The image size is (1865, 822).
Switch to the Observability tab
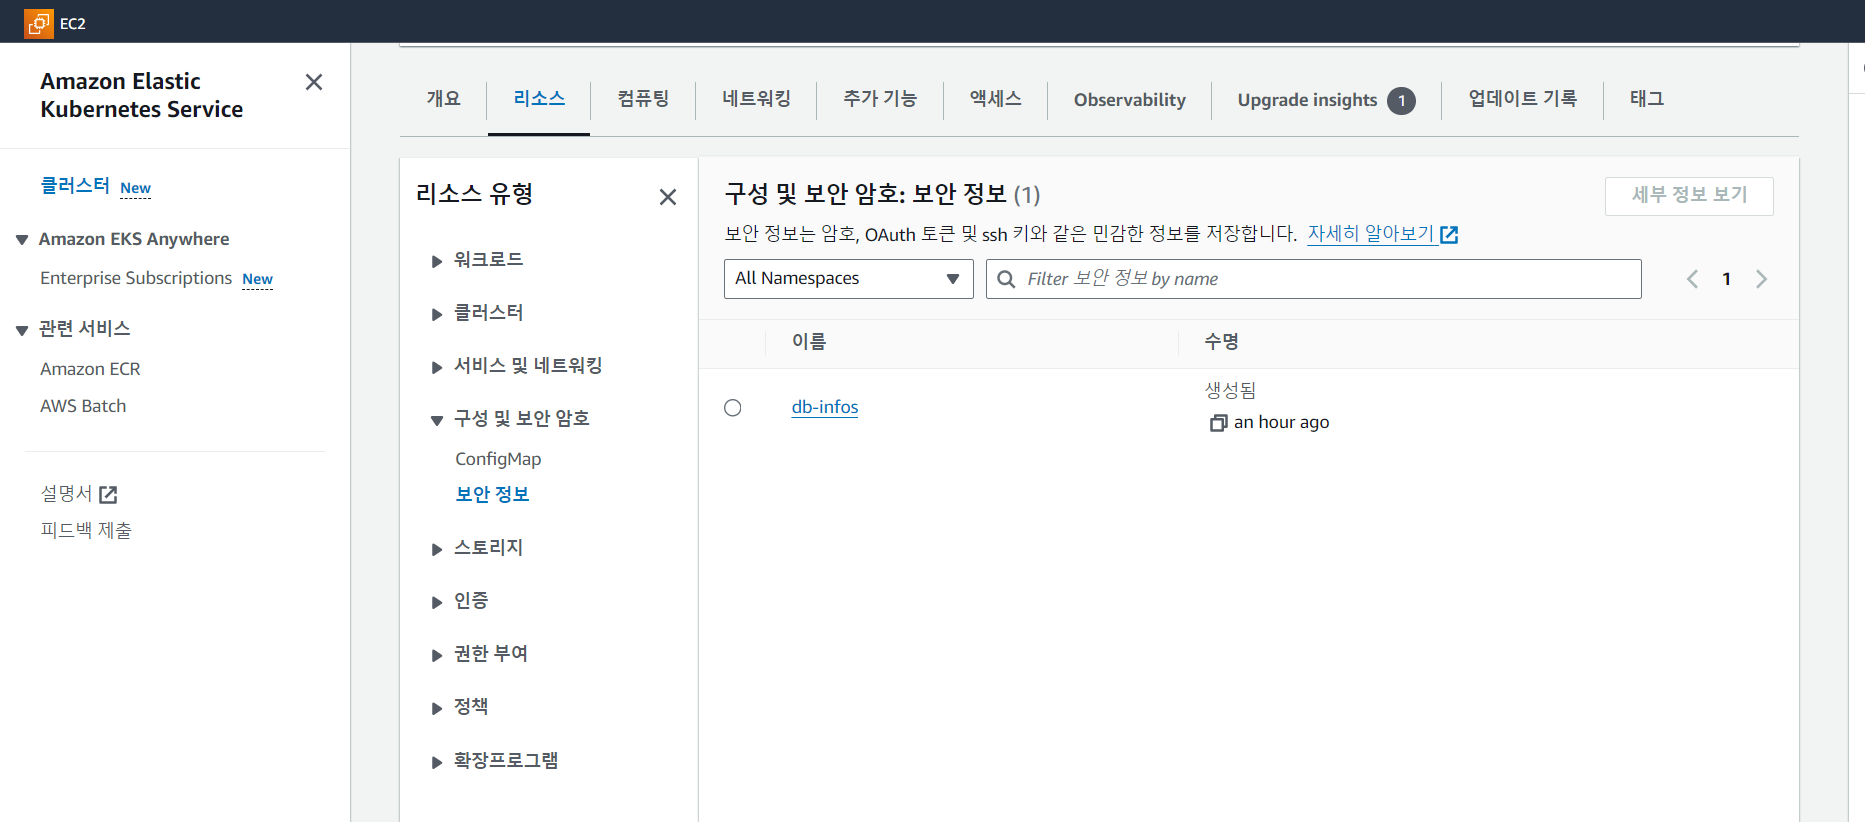(x=1130, y=100)
